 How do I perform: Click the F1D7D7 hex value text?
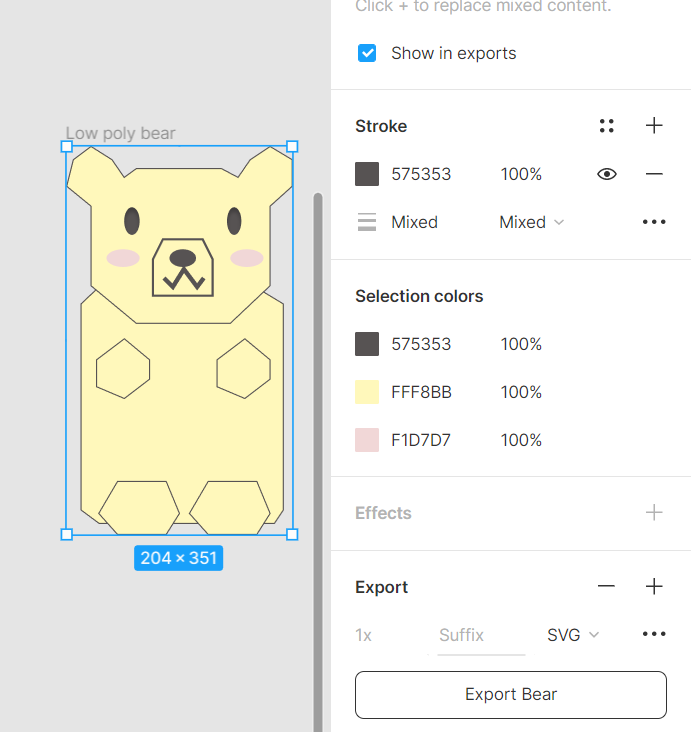421,440
